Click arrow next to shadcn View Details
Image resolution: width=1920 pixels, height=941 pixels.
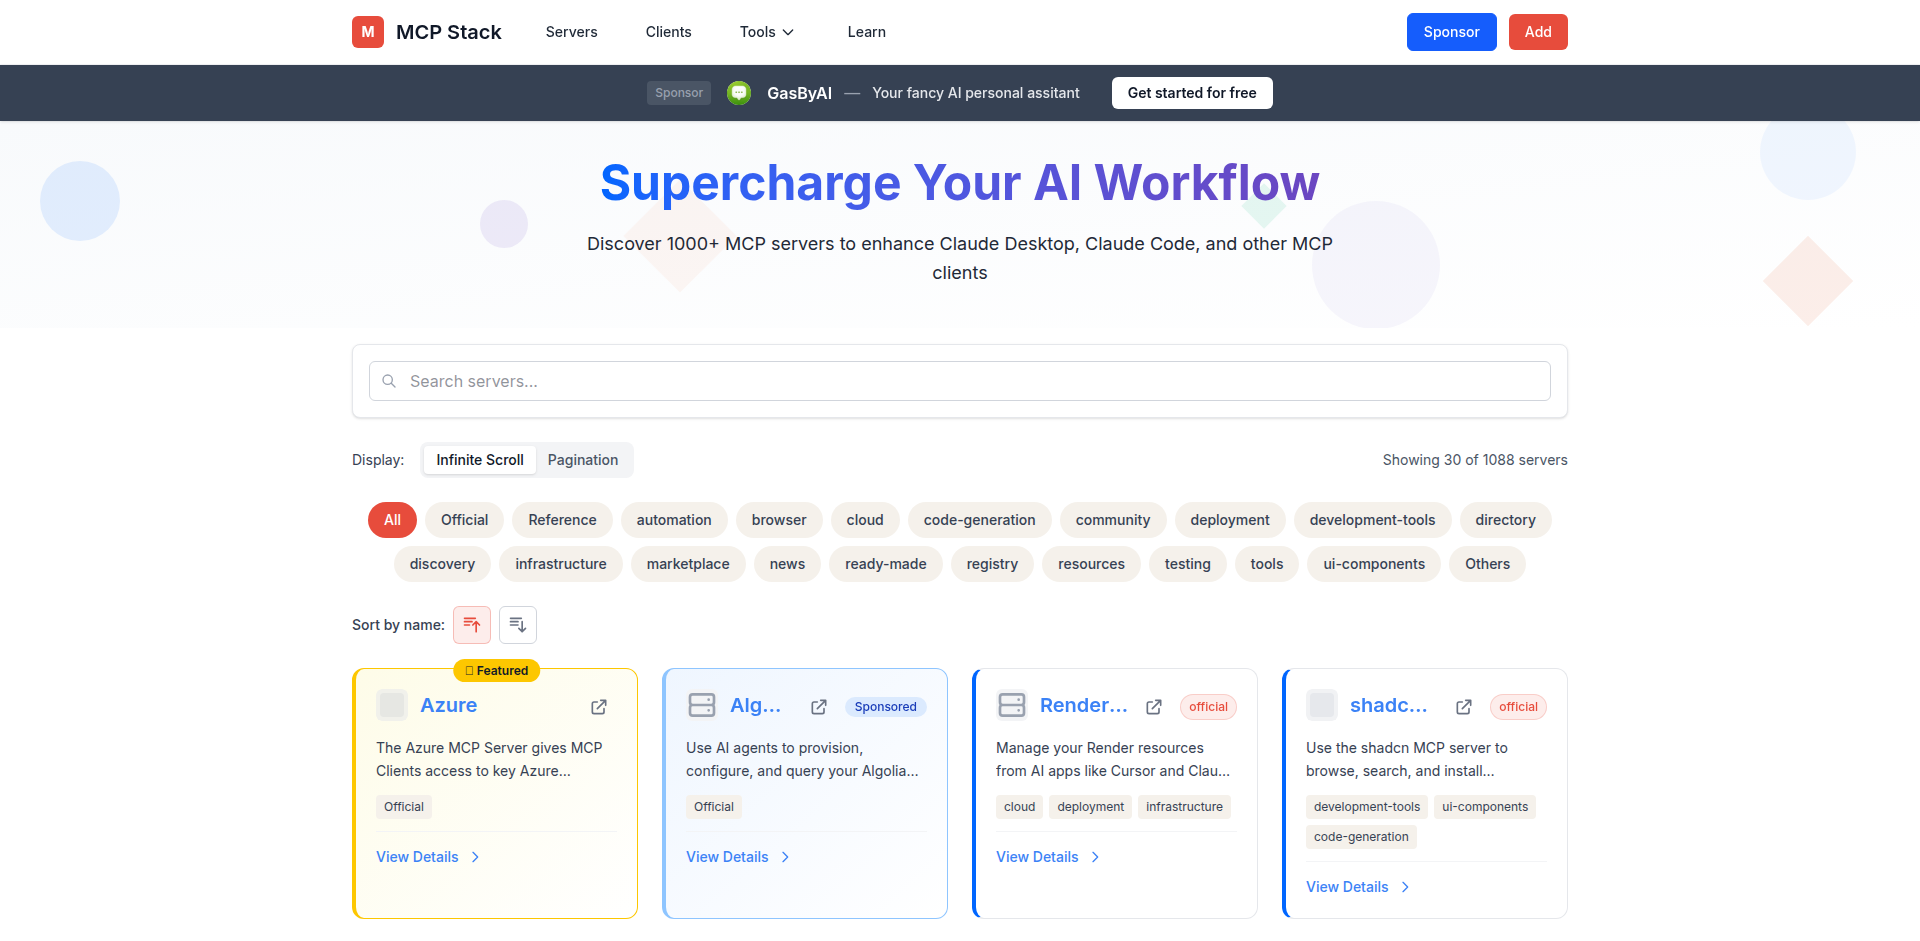click(1405, 887)
